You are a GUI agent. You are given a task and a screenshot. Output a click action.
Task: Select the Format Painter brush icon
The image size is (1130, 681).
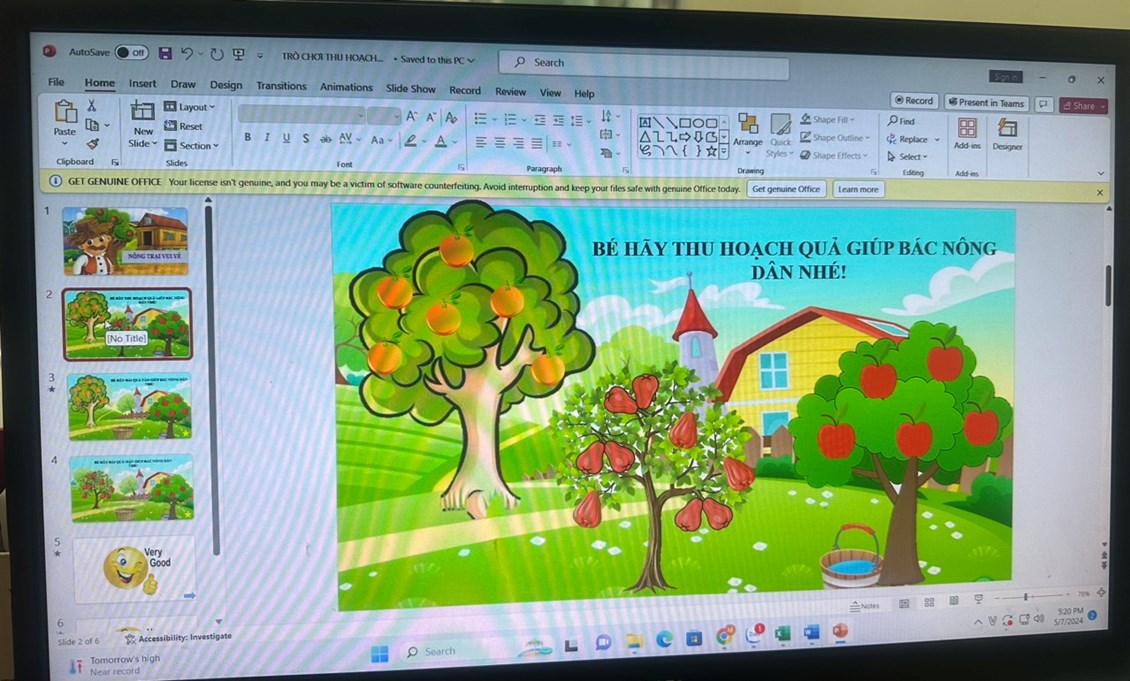click(x=93, y=144)
